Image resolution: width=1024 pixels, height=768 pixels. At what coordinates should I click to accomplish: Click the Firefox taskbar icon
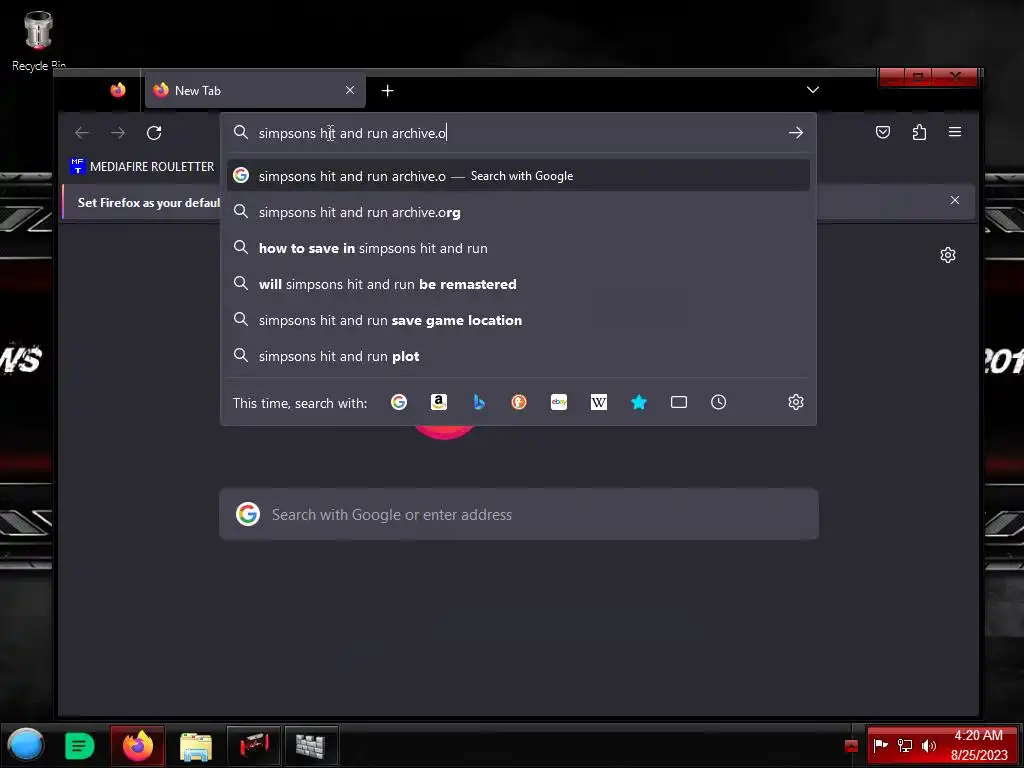[x=138, y=746]
